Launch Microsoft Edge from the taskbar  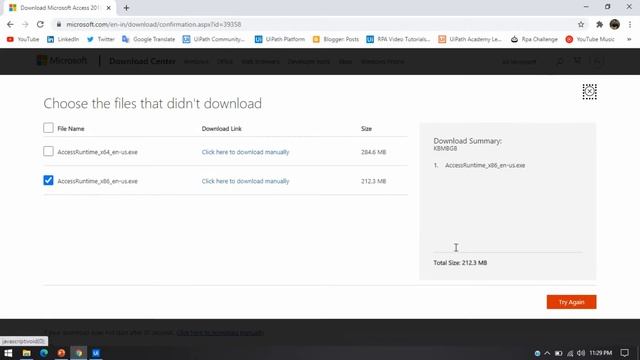click(x=44, y=353)
